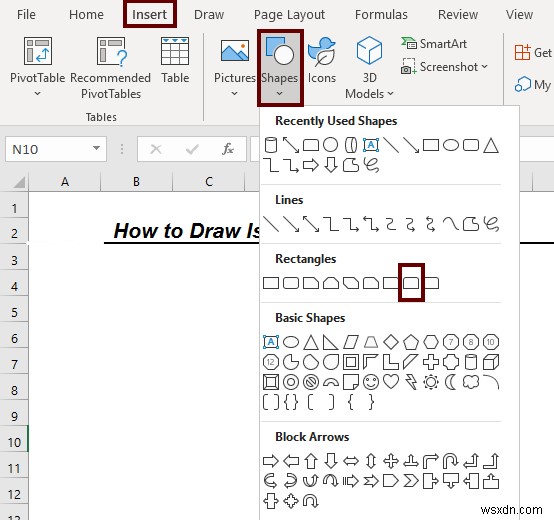Pick the Quad Arrow in Block Arrows
The image size is (554, 520).
tap(391, 461)
